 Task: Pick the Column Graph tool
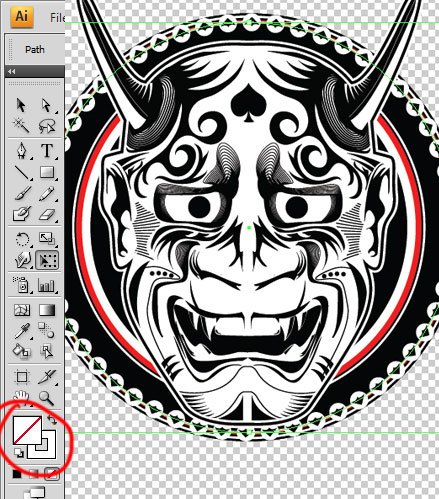coord(46,285)
